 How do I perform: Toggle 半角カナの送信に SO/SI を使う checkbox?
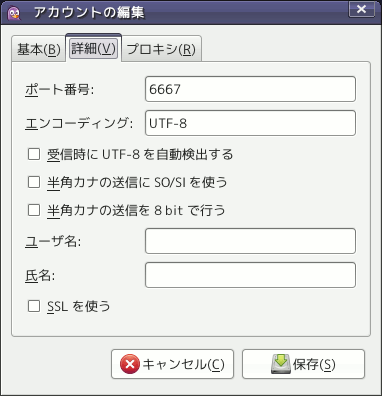point(34,182)
